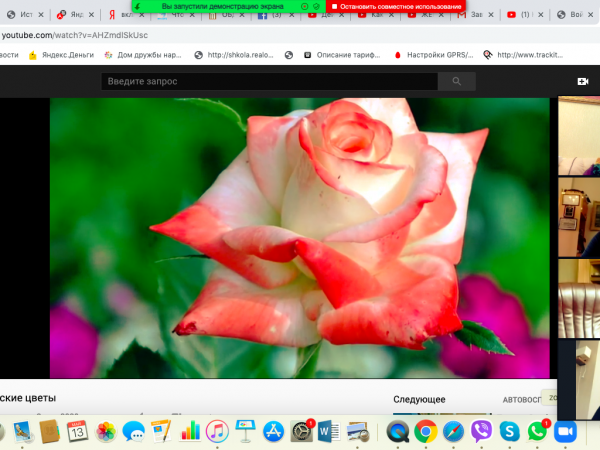Open Google Chrome dock icon

click(425, 431)
